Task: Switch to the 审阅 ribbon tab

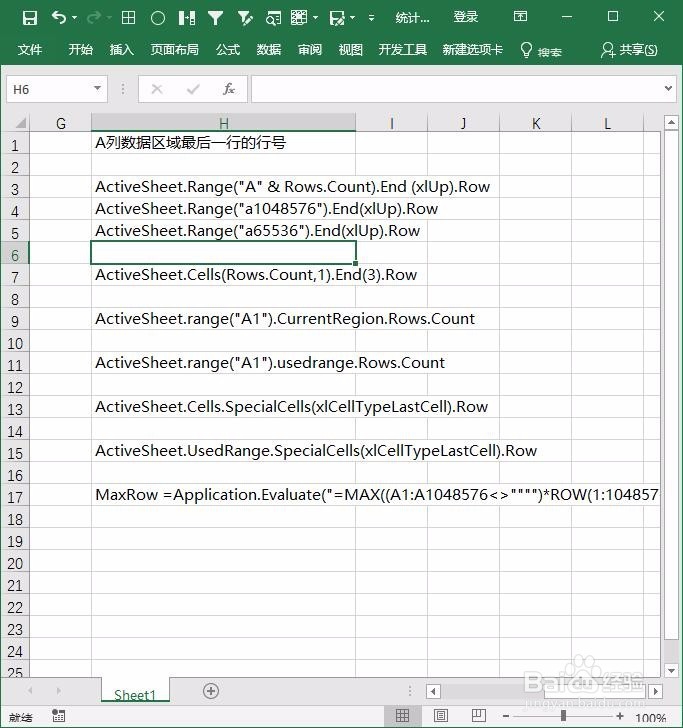Action: (x=310, y=49)
